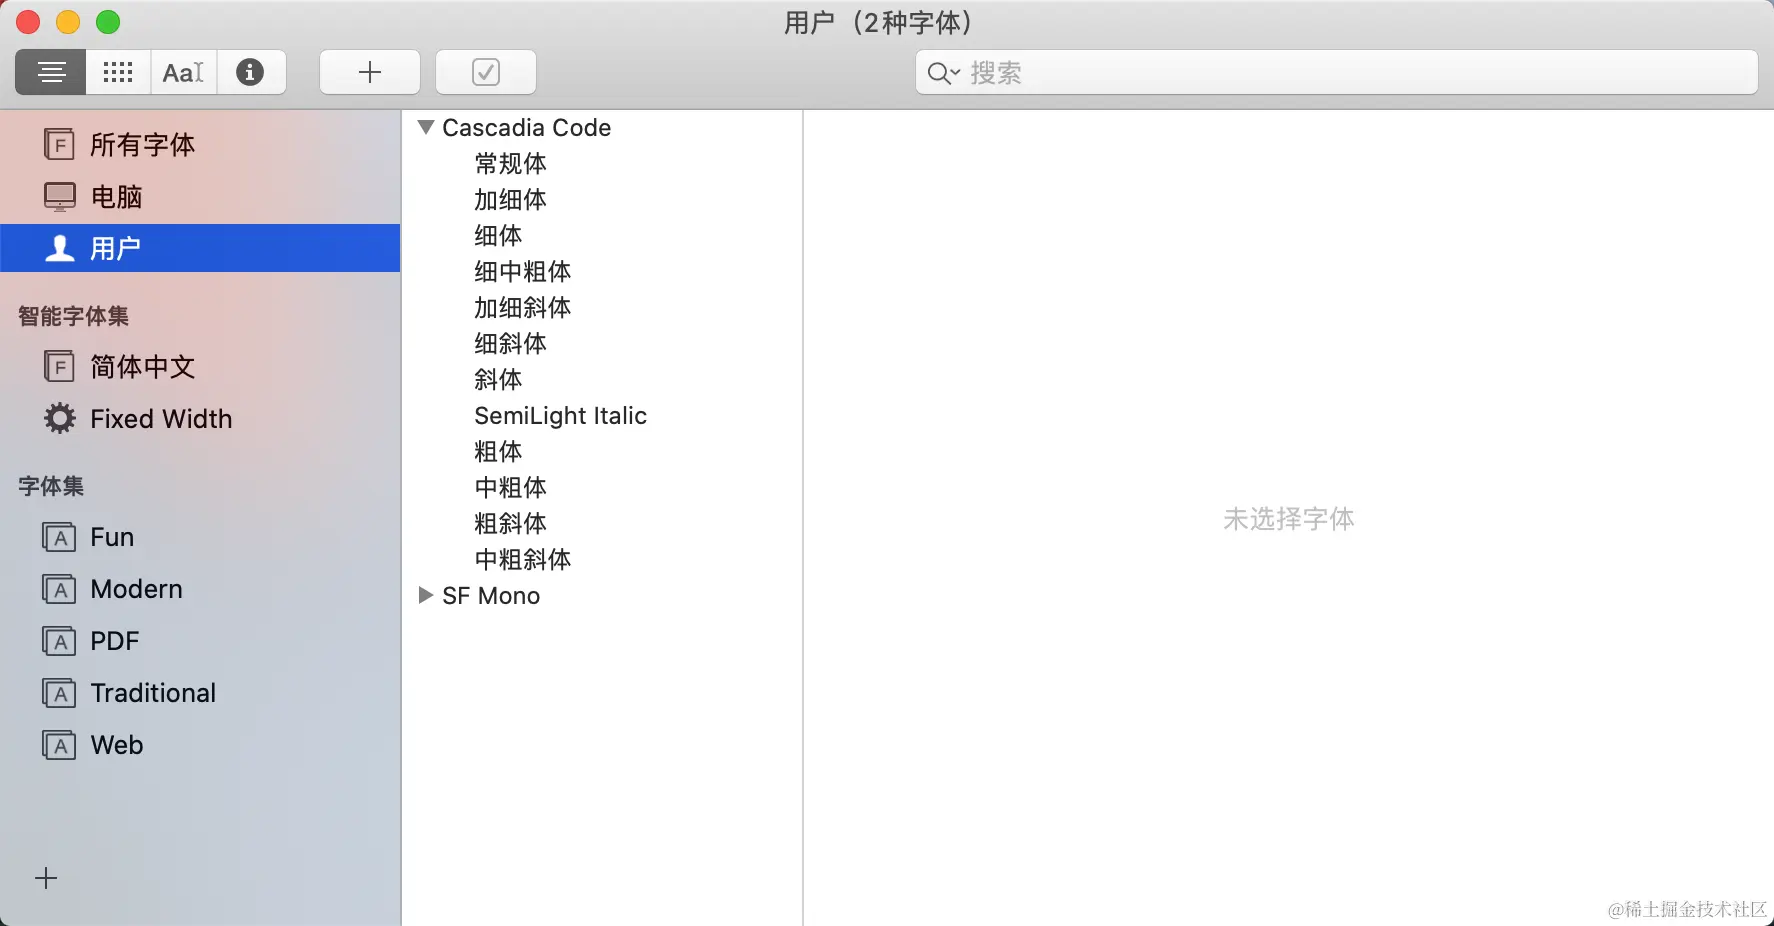
Task: Show font information view
Action: tap(250, 72)
